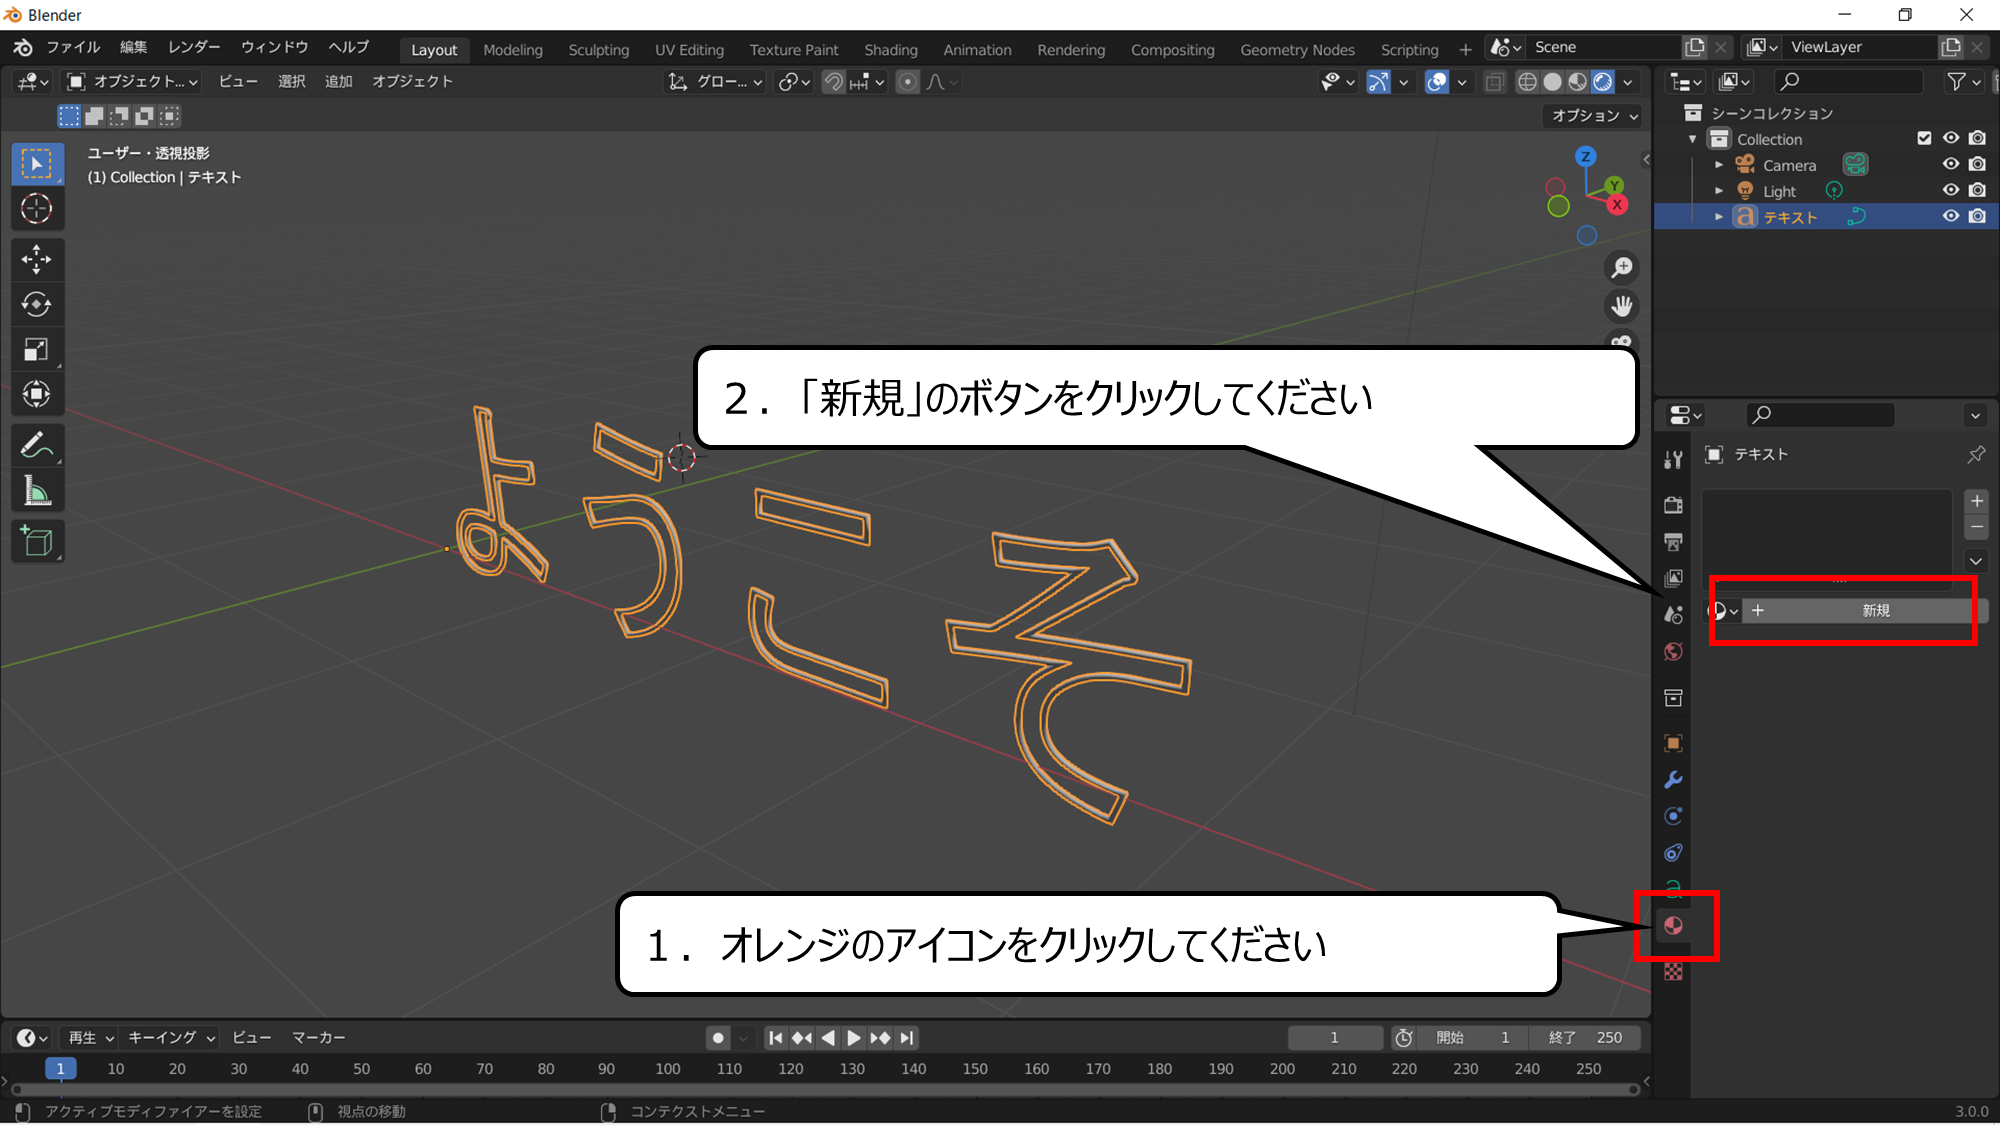Open the Object properties orange square icon
The height and width of the screenshot is (1125, 2000).
click(1673, 743)
